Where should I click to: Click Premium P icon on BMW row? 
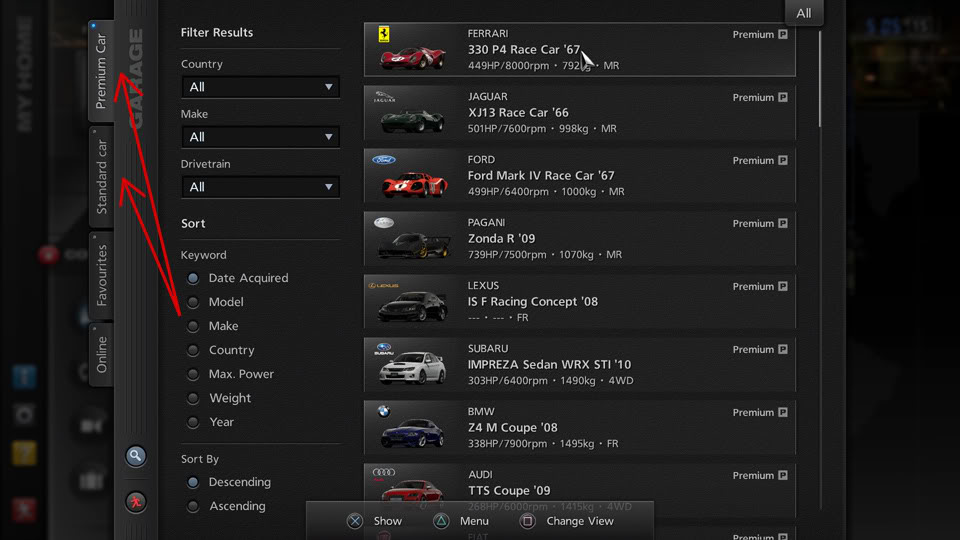pyautogui.click(x=783, y=413)
